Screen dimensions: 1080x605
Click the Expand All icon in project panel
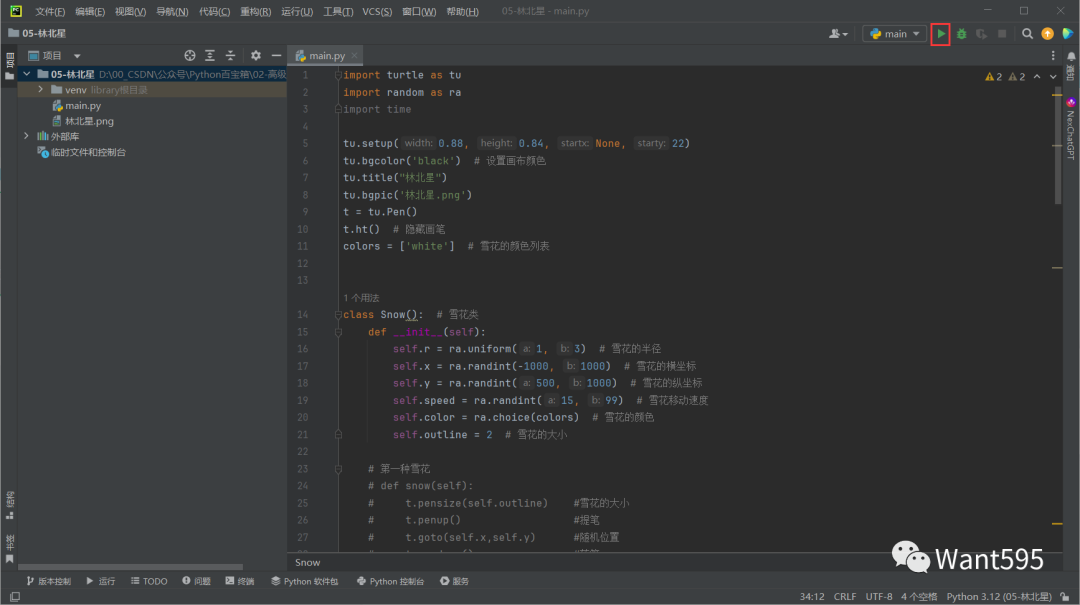pyautogui.click(x=210, y=56)
